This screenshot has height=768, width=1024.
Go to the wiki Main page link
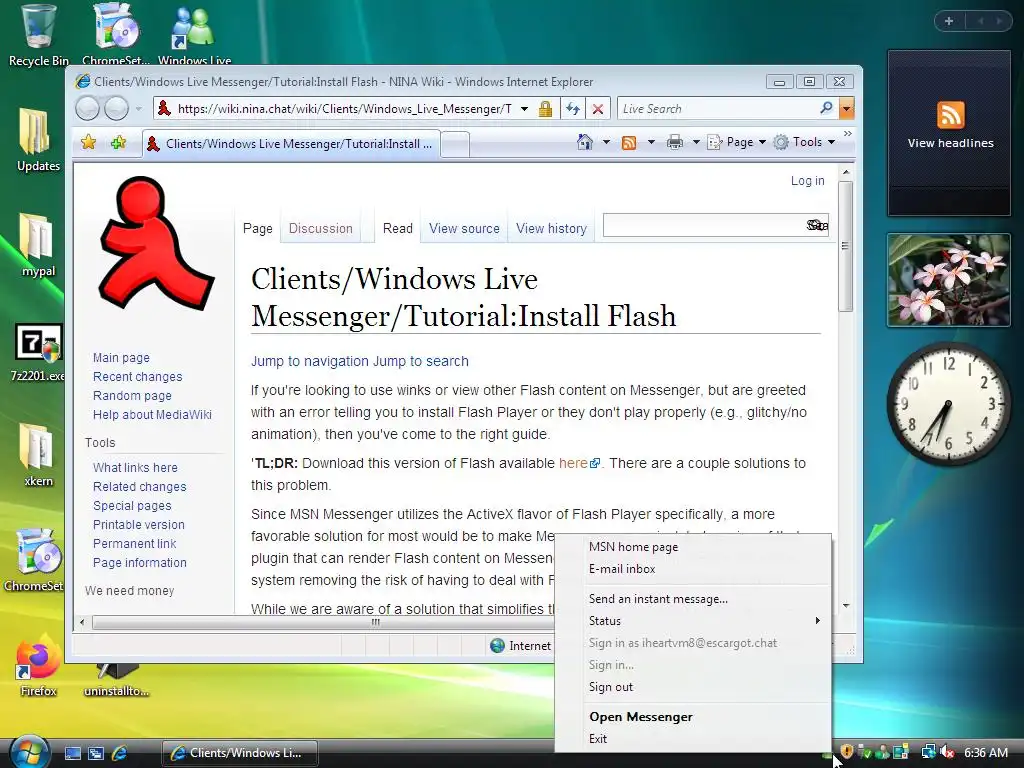pyautogui.click(x=121, y=358)
